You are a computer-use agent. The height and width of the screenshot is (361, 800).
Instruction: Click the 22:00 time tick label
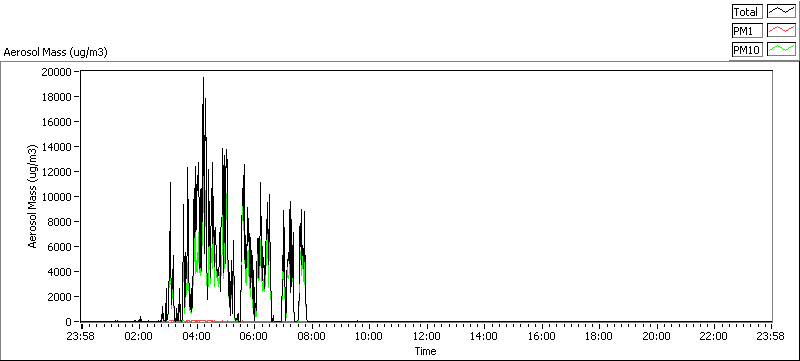(713, 336)
